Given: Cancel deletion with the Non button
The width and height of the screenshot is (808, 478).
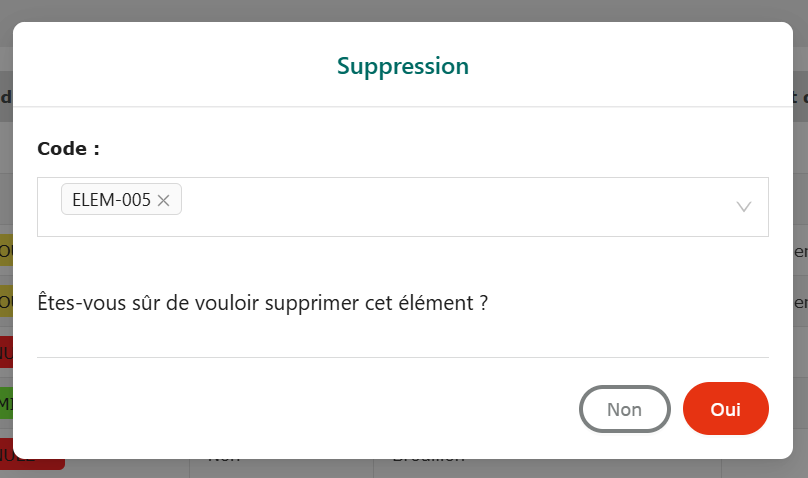Looking at the screenshot, I should (x=625, y=410).
